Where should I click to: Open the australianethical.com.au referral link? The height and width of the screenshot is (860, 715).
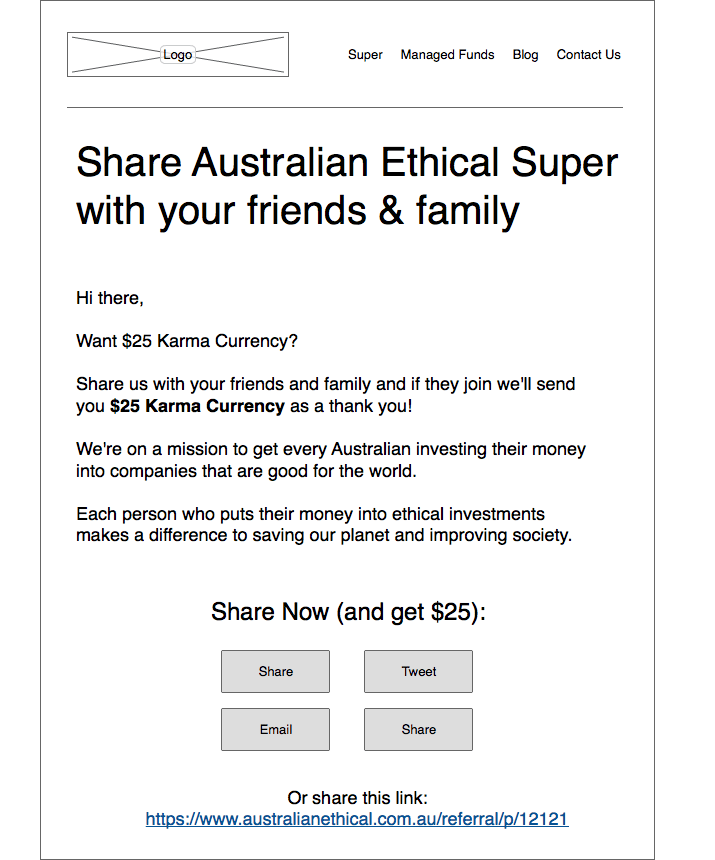coord(357,819)
